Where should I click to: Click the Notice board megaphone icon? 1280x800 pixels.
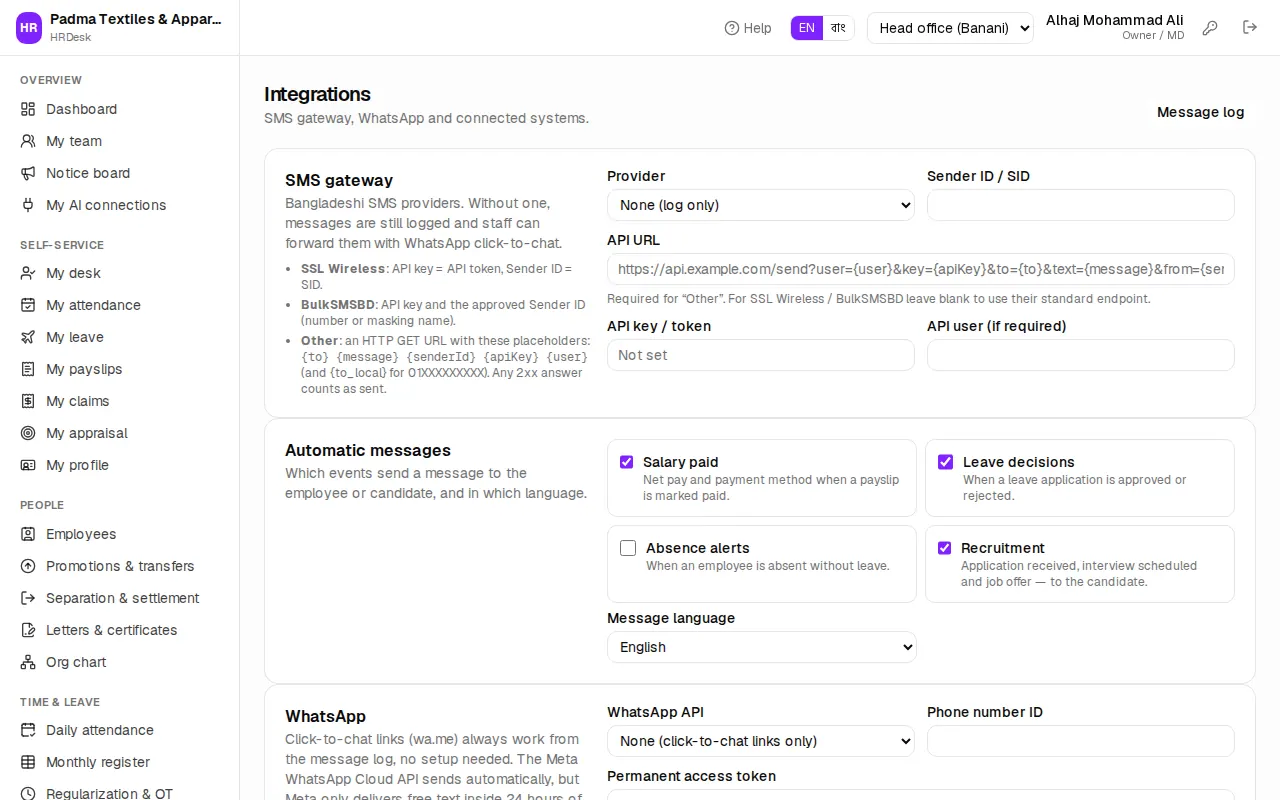tap(28, 173)
